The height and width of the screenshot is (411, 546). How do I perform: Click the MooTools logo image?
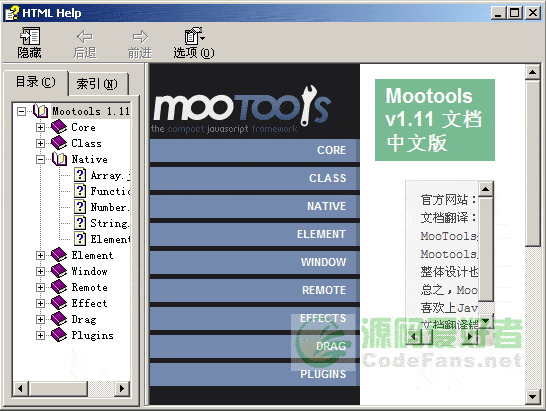pos(242,109)
